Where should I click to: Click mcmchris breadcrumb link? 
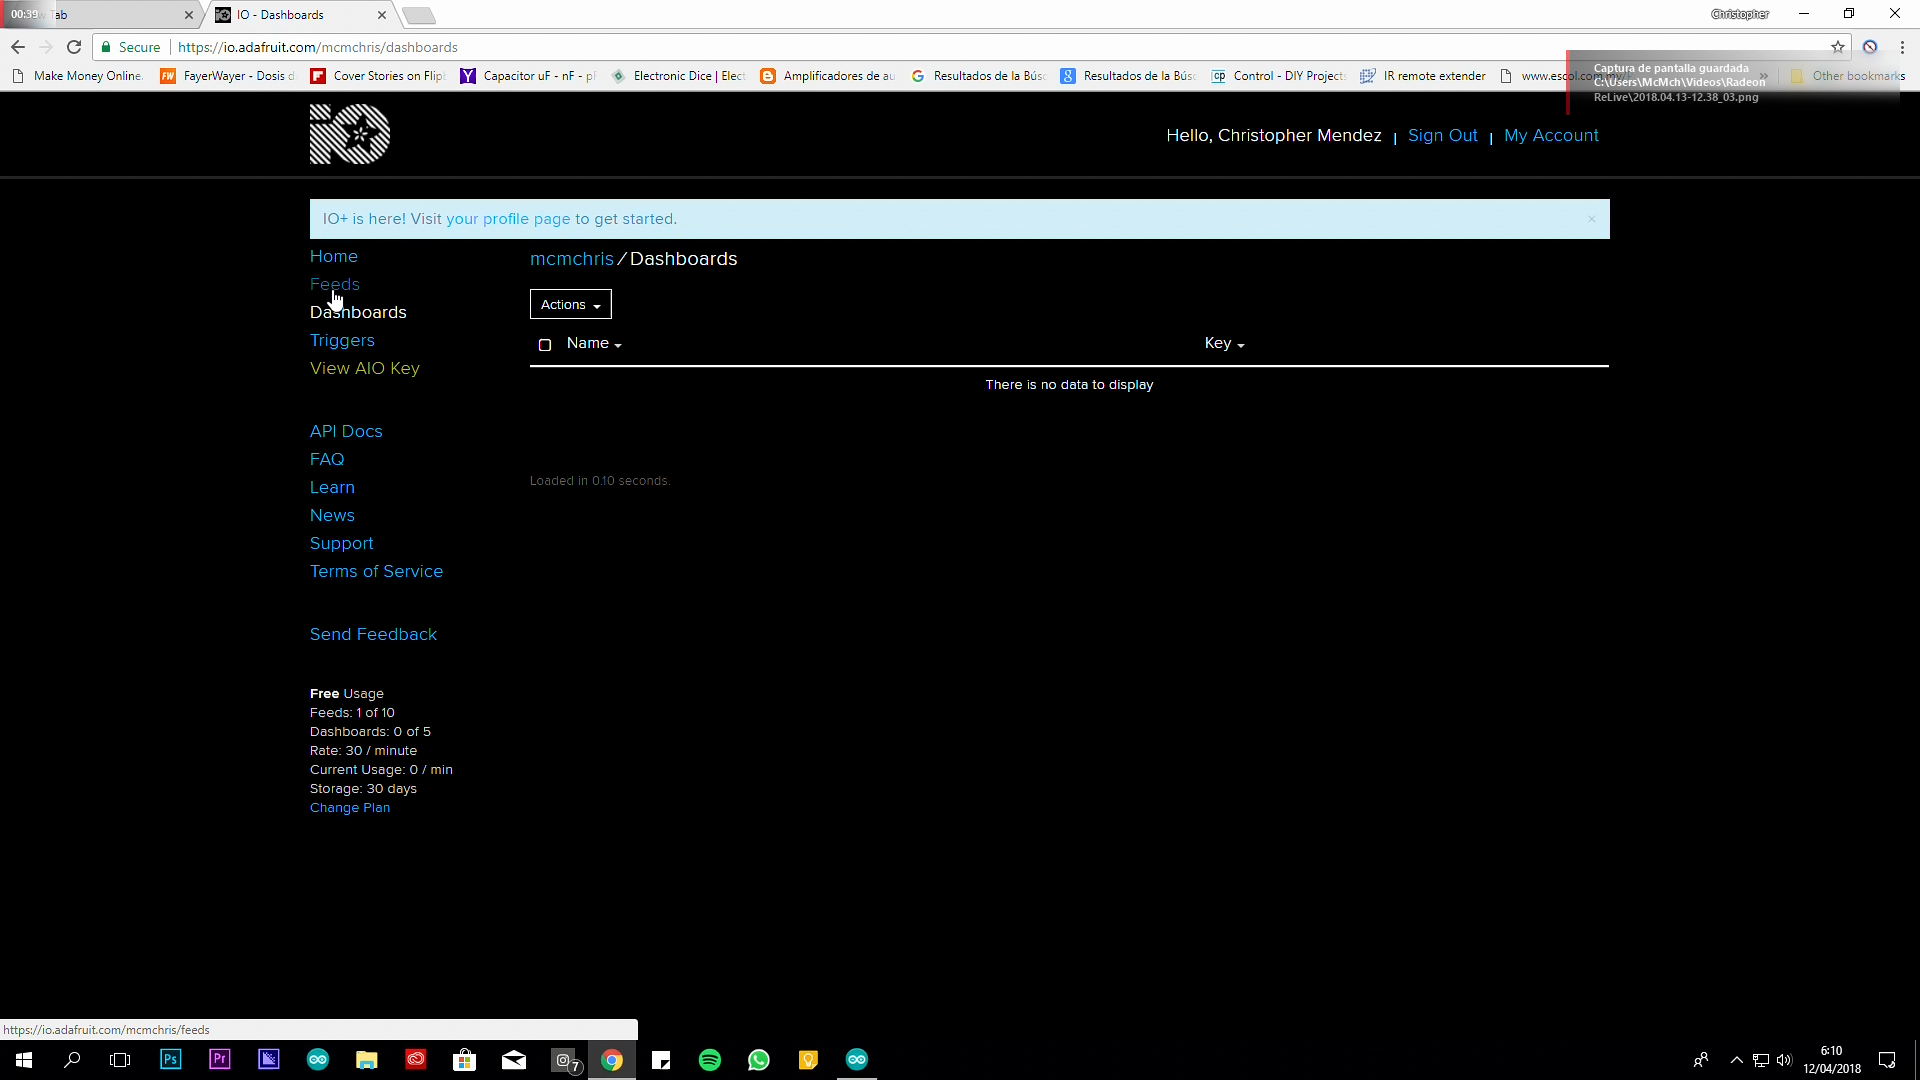click(x=572, y=259)
